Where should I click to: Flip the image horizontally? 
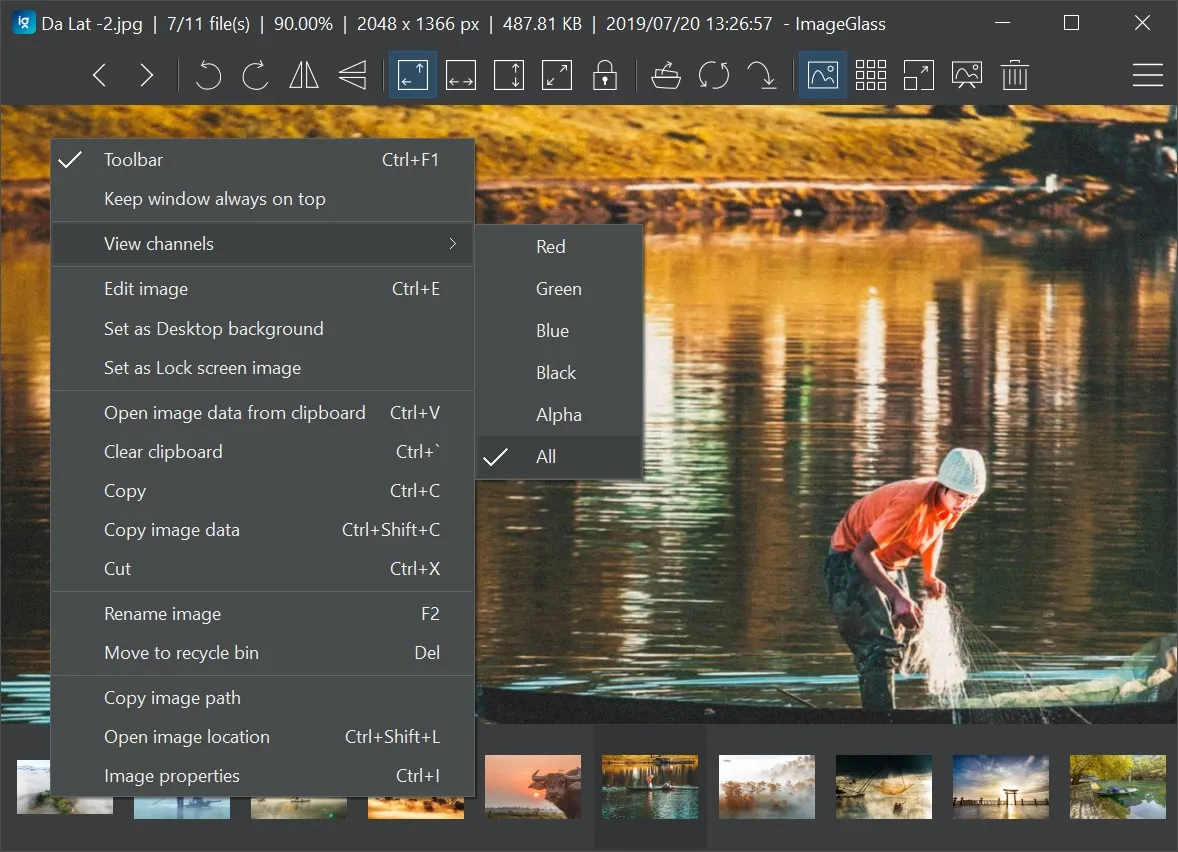tap(303, 76)
